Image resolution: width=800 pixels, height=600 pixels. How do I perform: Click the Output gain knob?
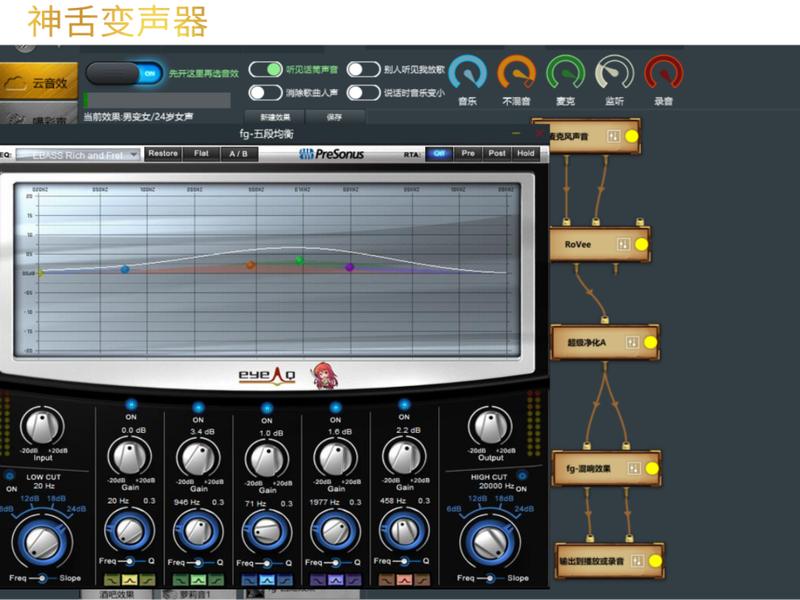click(490, 427)
